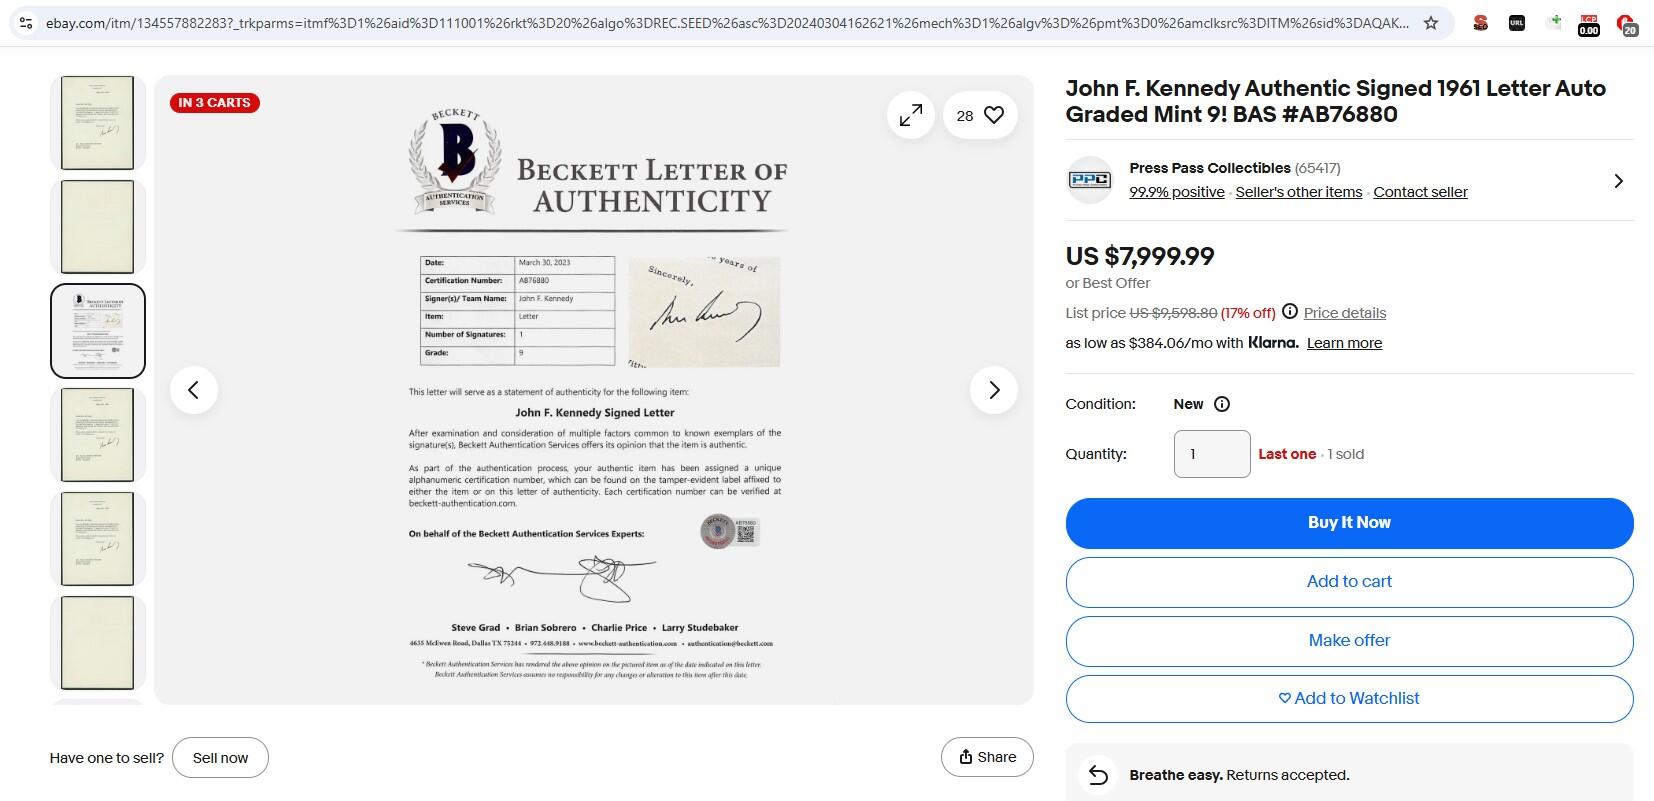Expand the listing image to full screen
Screen dimensions: 1654x801
[910, 116]
